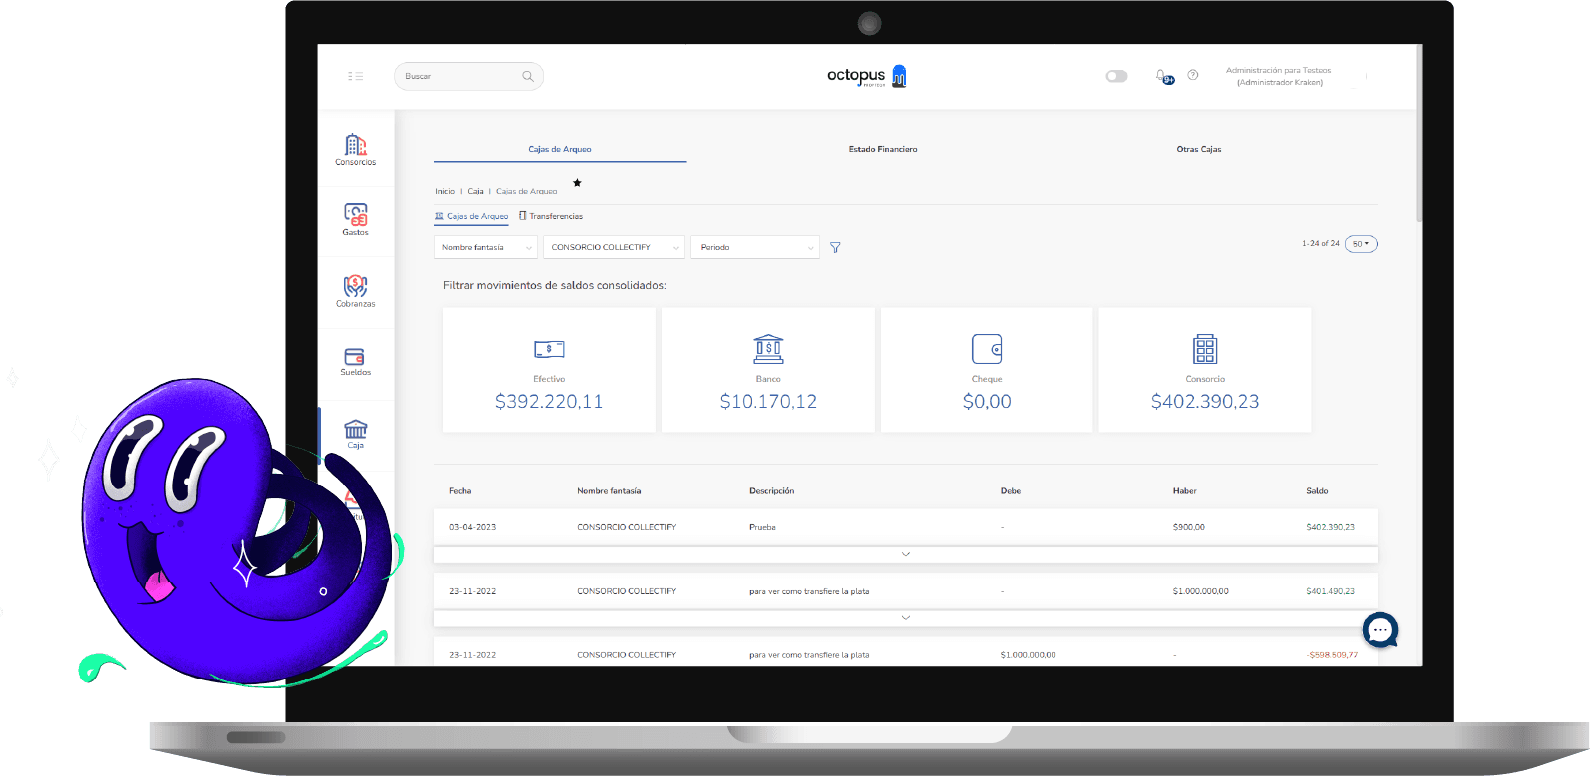Select the Banco balance card
The height and width of the screenshot is (776, 1590).
[x=768, y=370]
